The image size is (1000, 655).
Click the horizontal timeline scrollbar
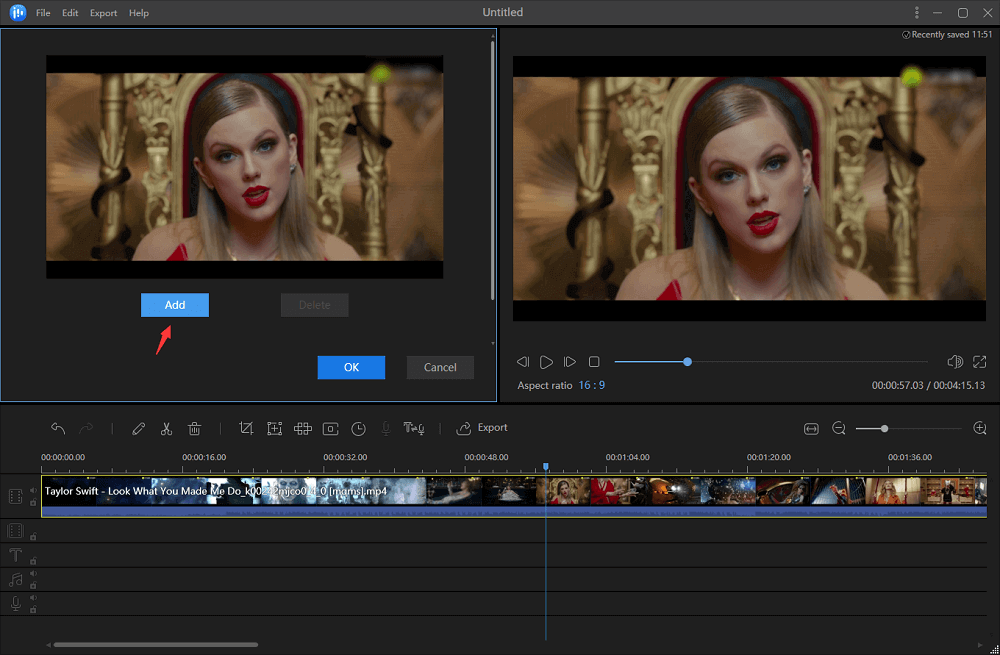click(x=156, y=645)
